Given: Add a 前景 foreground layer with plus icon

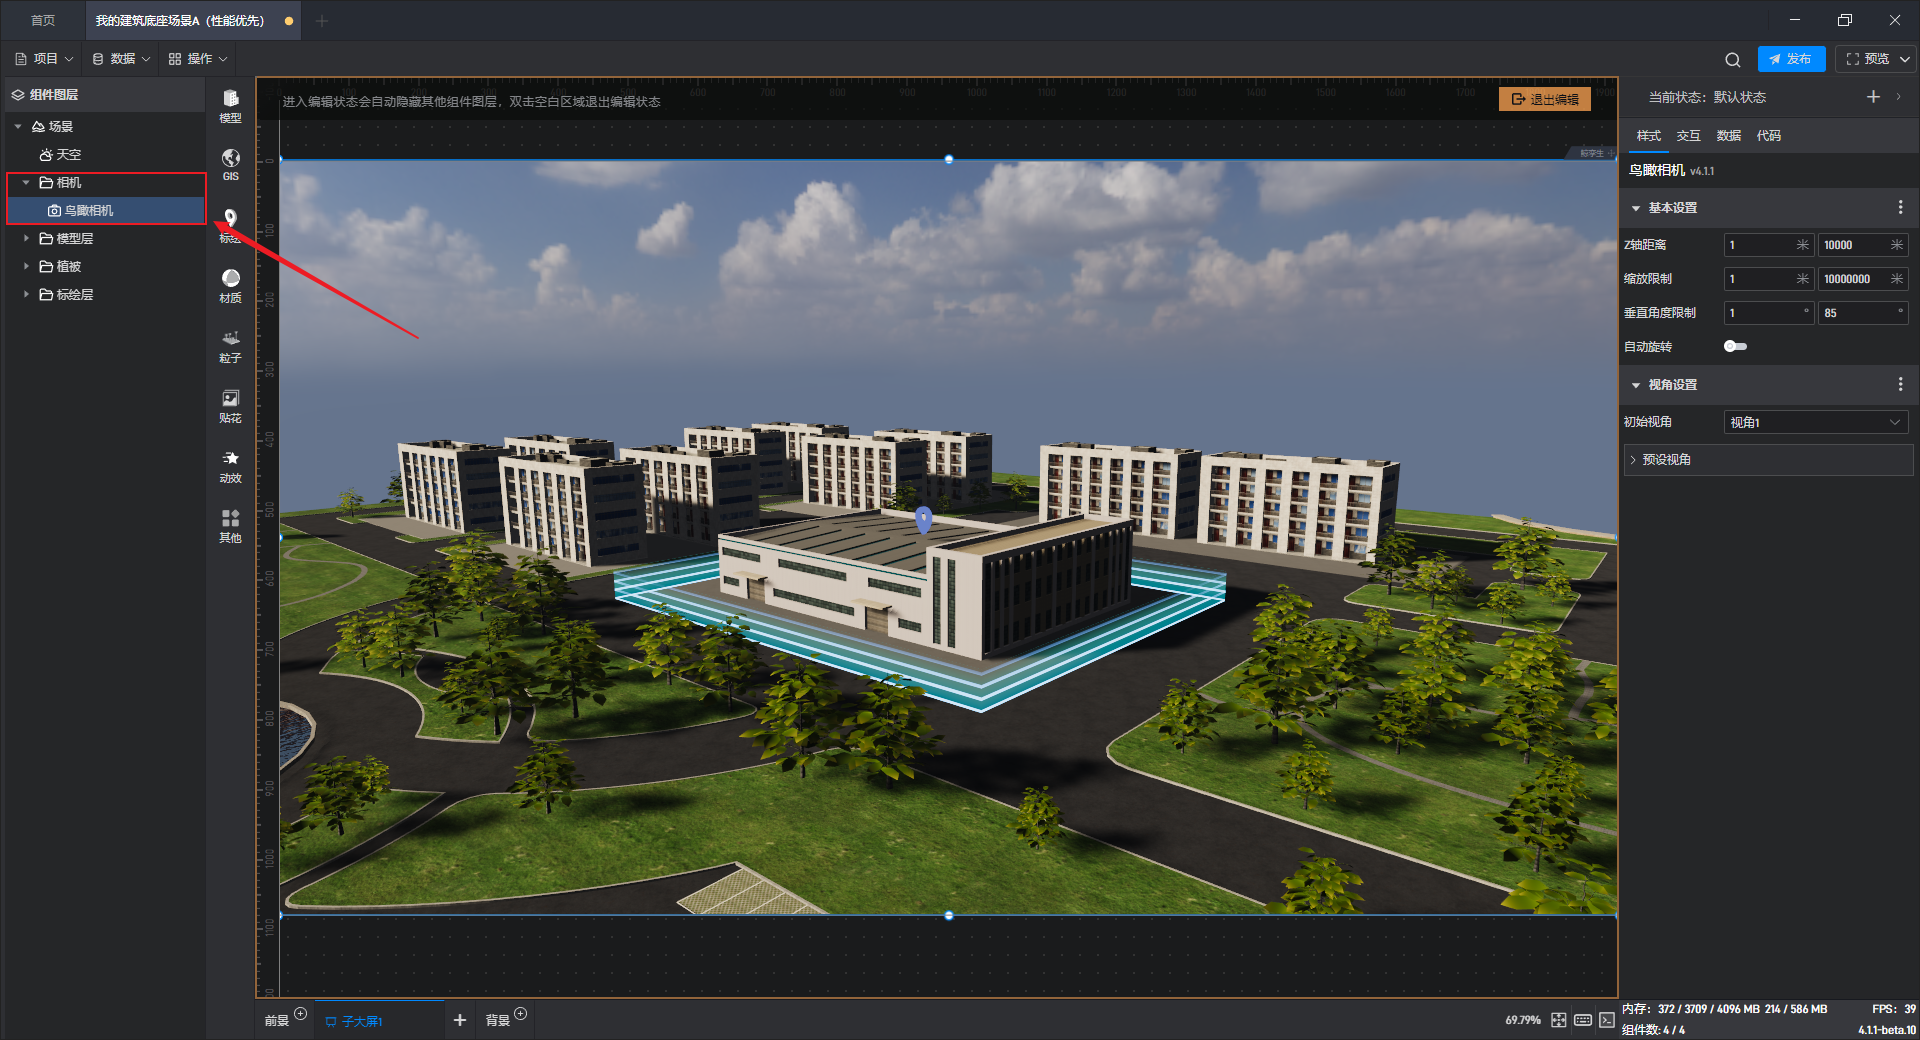Looking at the screenshot, I should coord(300,1014).
